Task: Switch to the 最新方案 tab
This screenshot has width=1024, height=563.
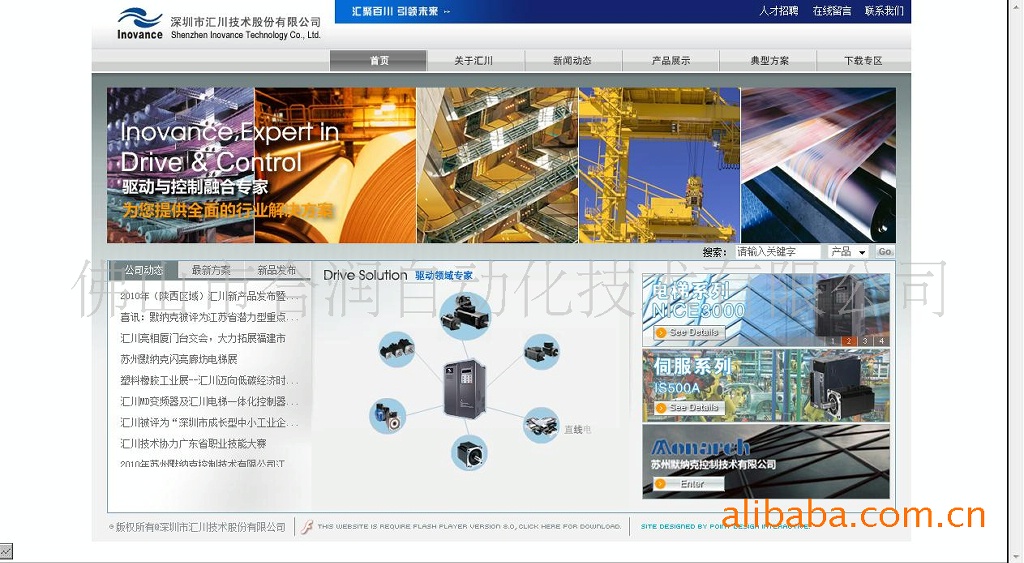Action: 211,270
